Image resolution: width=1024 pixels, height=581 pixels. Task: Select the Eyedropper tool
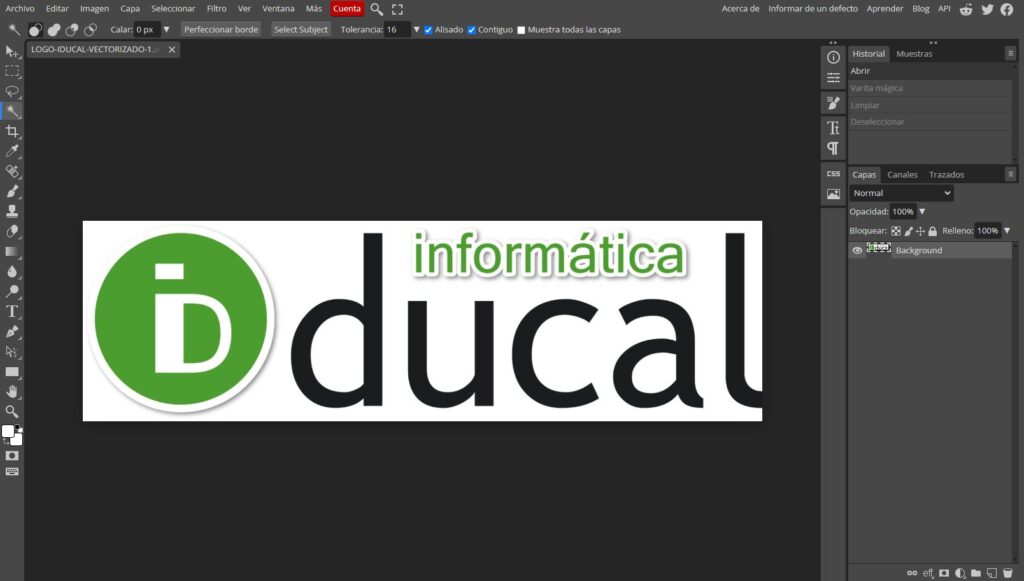12,151
